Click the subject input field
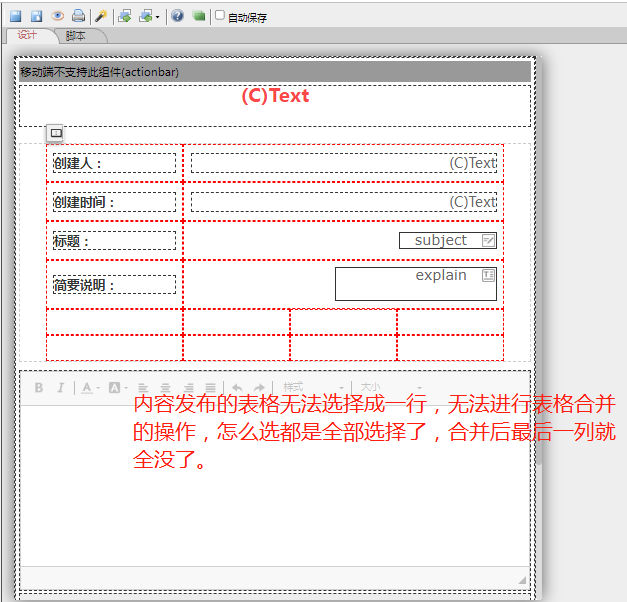This screenshot has height=602, width=627. 448,240
